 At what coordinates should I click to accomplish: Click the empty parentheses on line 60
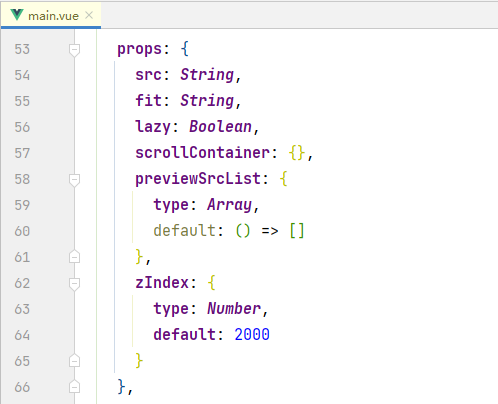coord(243,231)
